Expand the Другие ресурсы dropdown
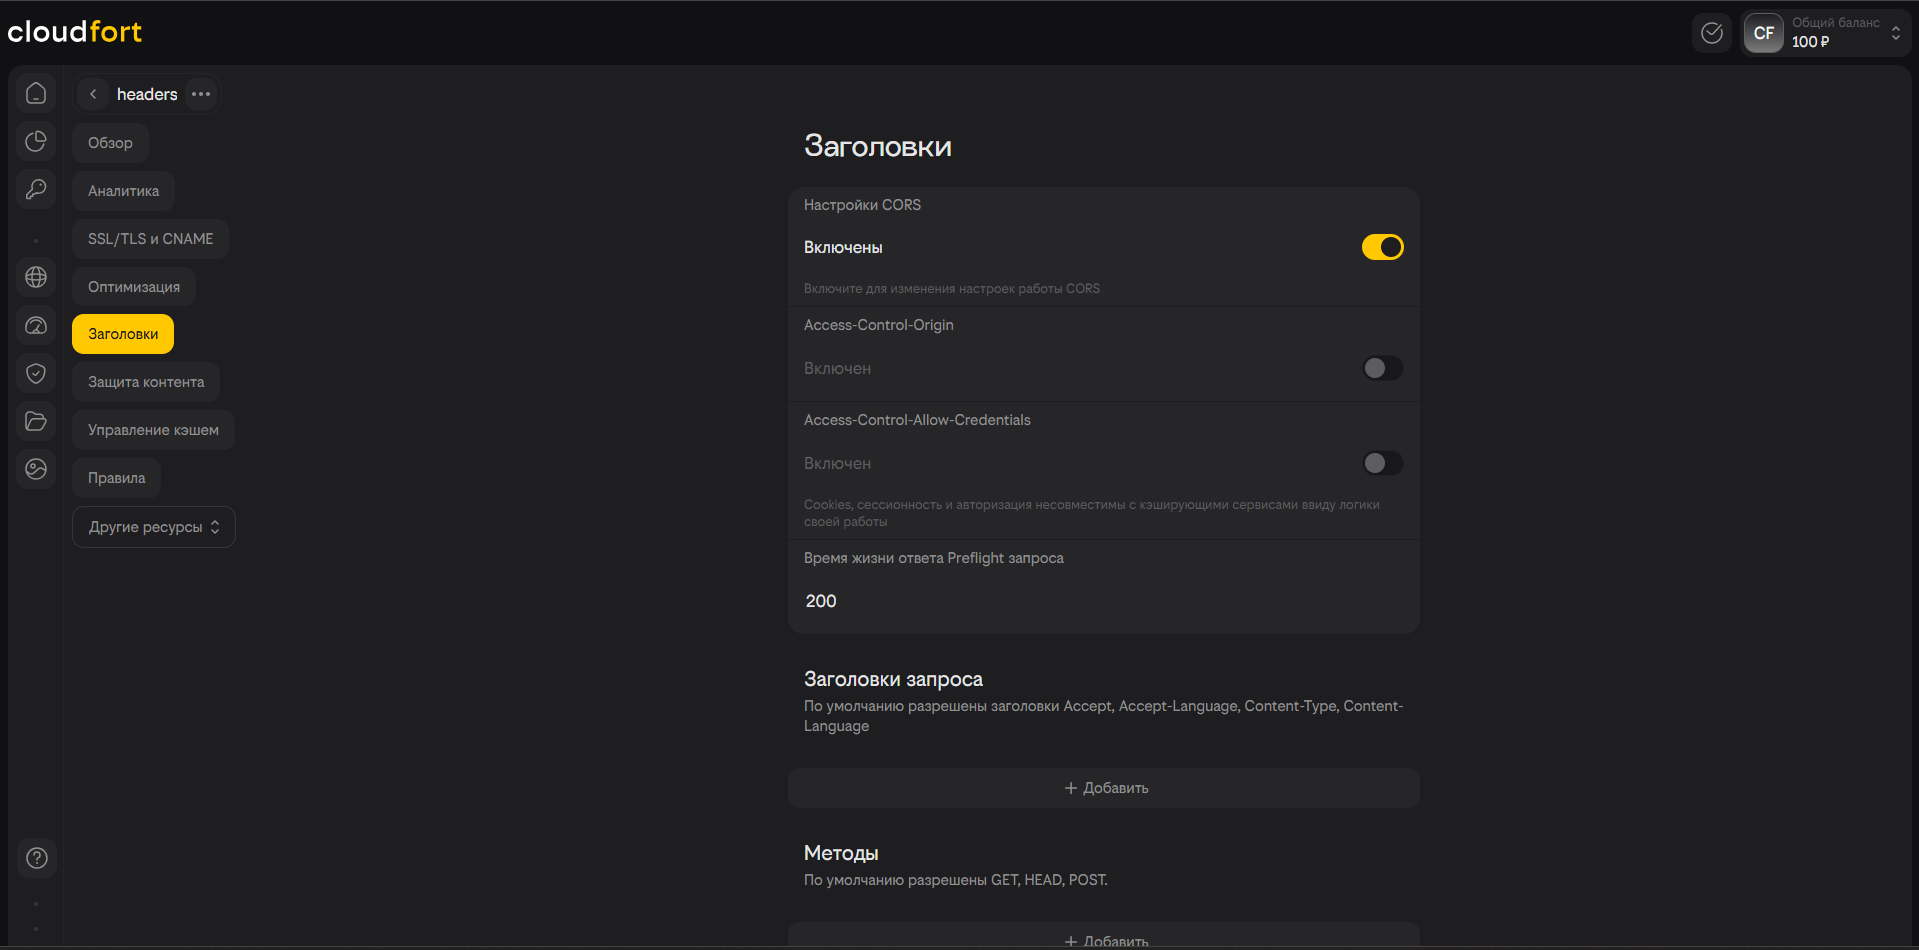The height and width of the screenshot is (950, 1919). (x=154, y=527)
